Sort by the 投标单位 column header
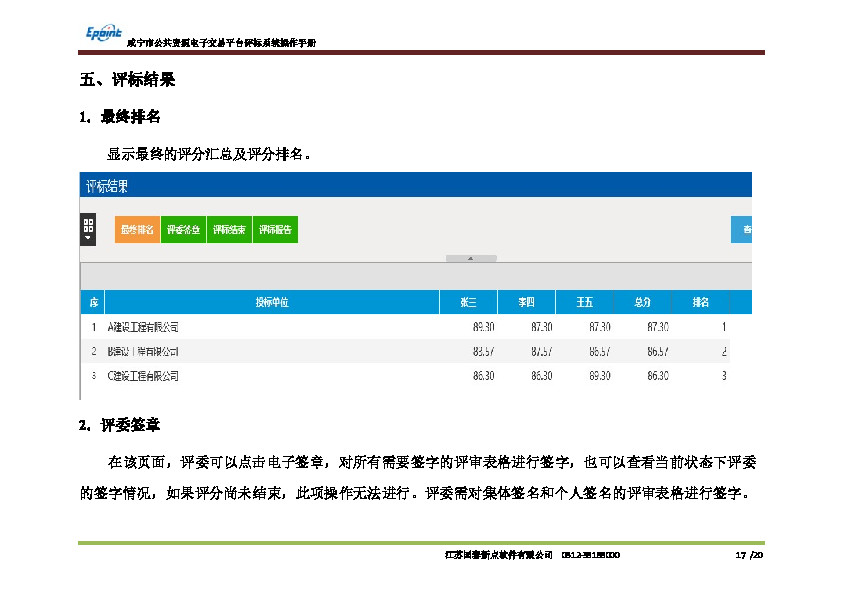 272,302
